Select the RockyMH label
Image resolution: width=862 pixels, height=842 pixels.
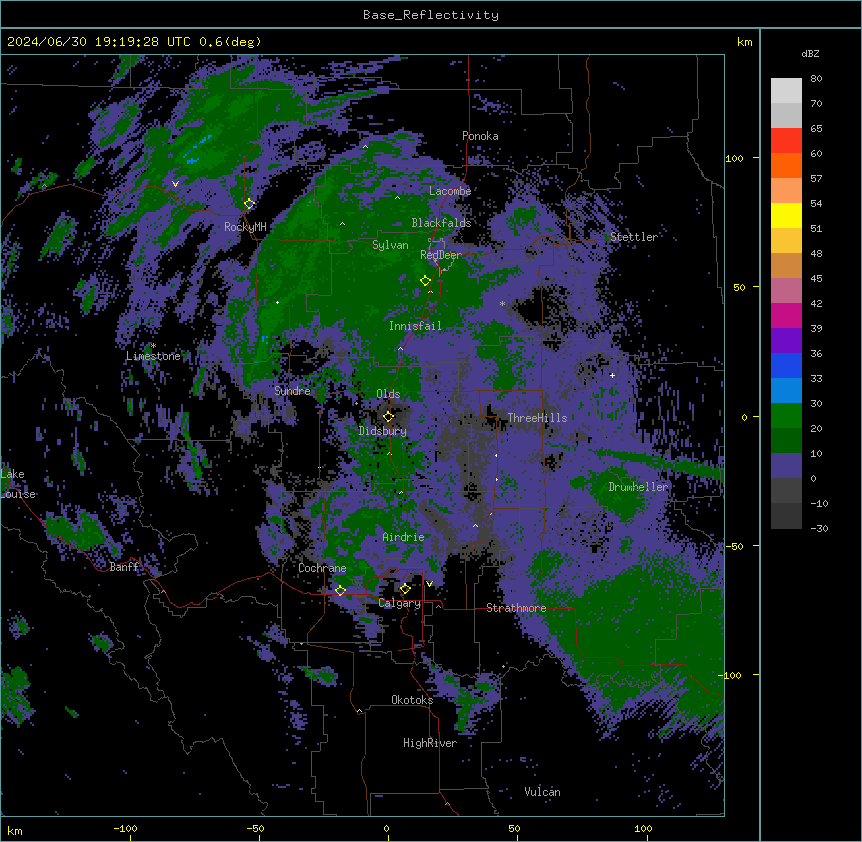coord(245,227)
